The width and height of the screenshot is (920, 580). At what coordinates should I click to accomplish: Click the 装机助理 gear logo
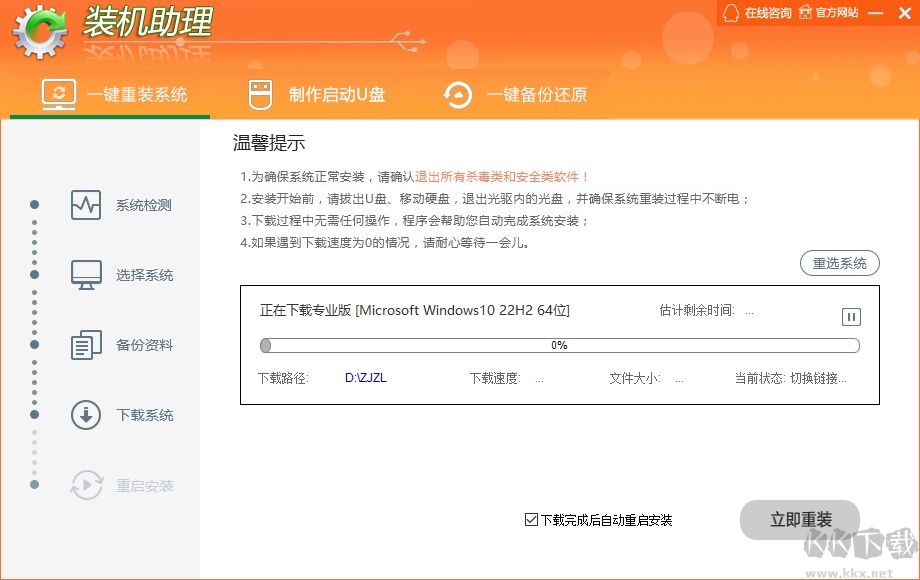pos(38,30)
